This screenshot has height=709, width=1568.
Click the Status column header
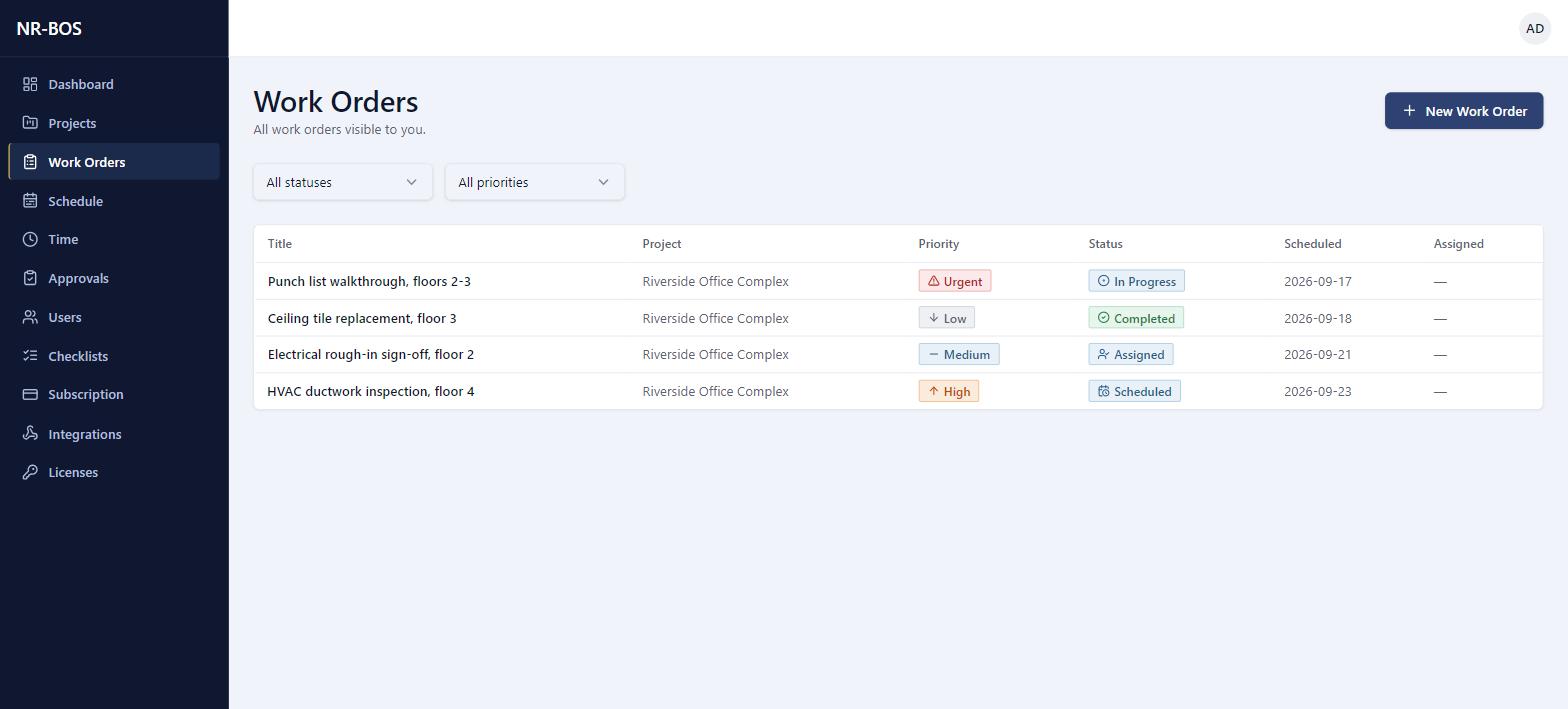[1106, 244]
